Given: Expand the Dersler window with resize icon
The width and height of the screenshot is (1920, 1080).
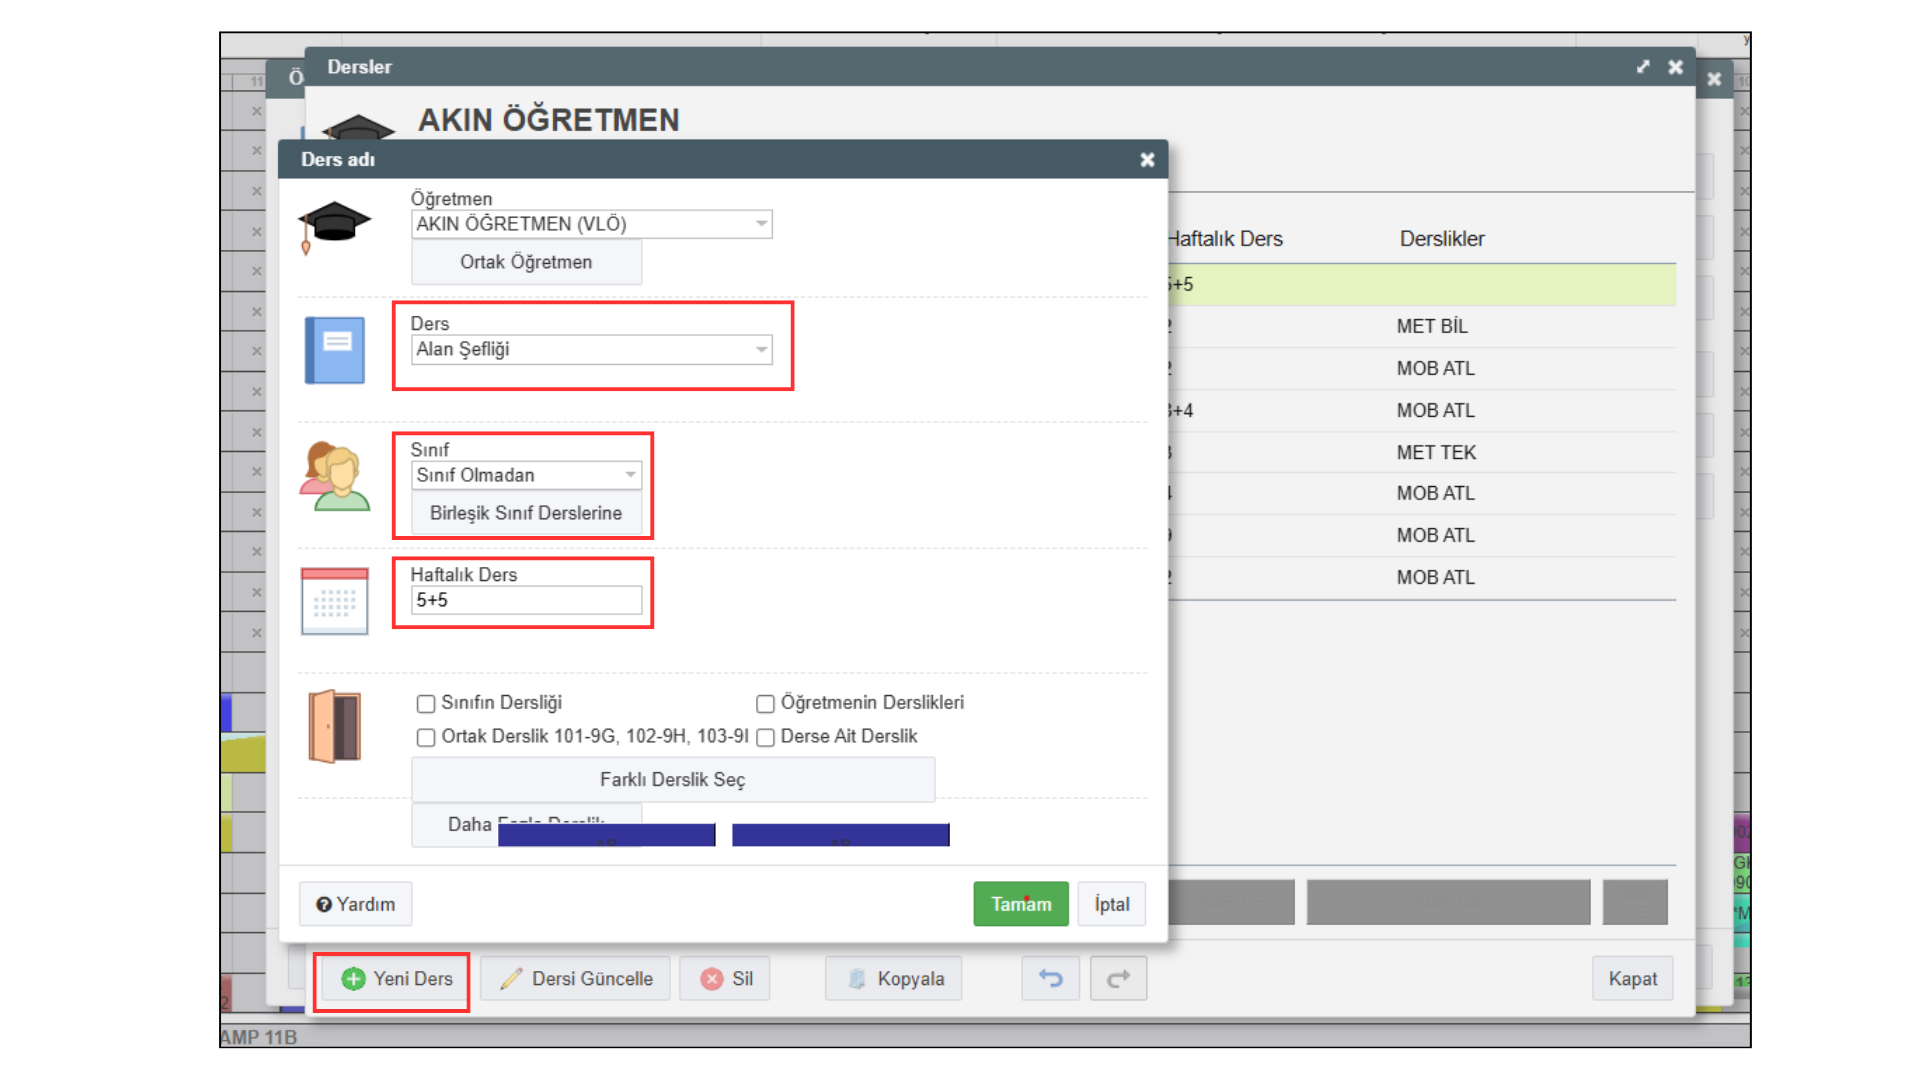Looking at the screenshot, I should [1643, 67].
